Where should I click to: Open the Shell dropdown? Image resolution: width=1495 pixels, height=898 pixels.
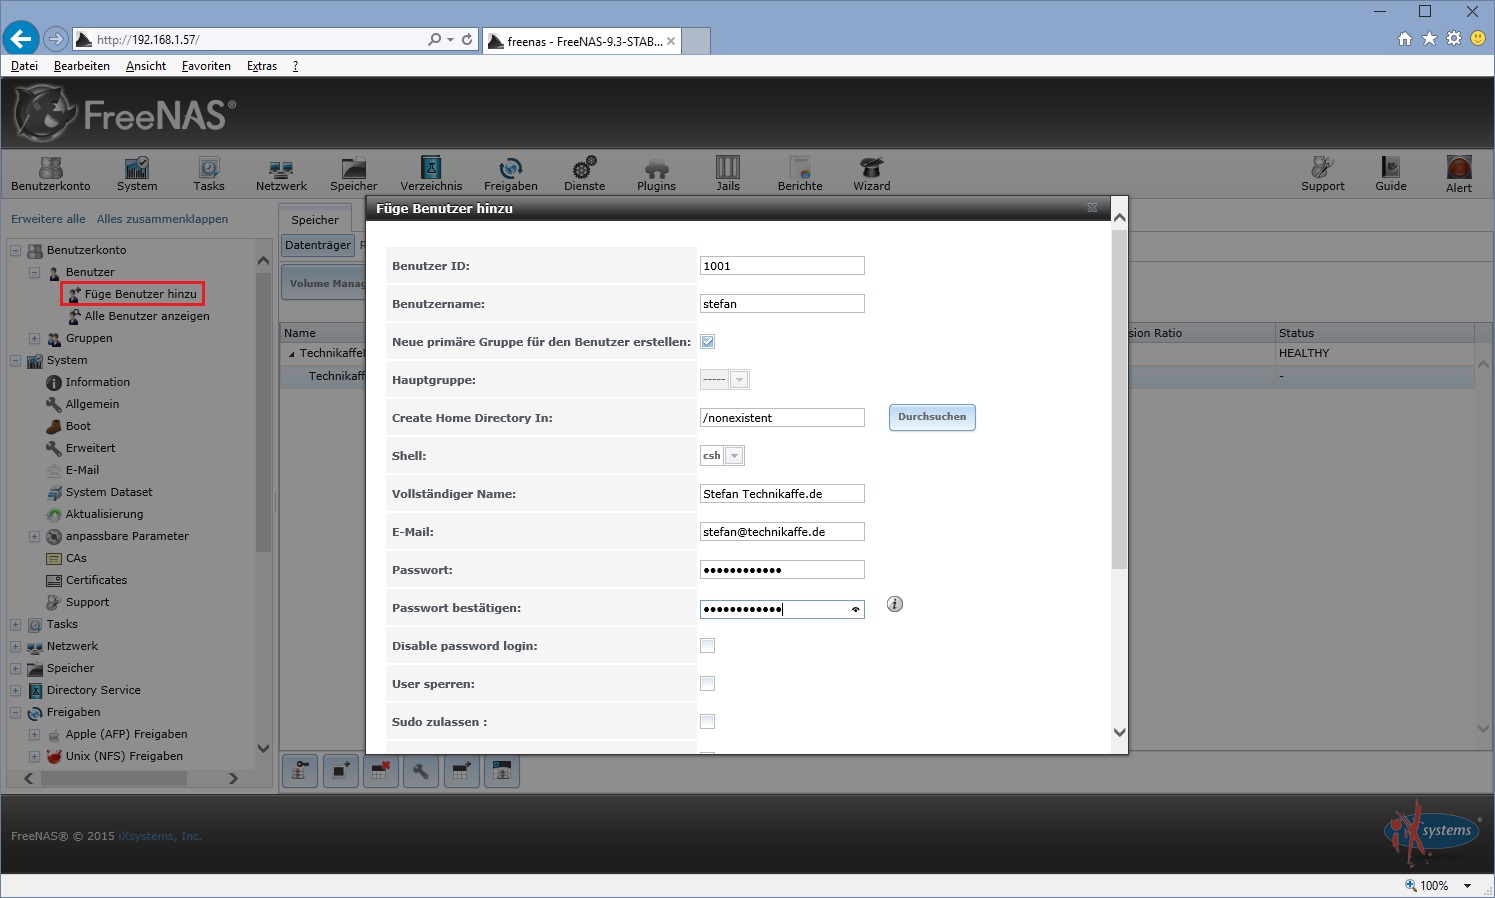[x=734, y=456]
